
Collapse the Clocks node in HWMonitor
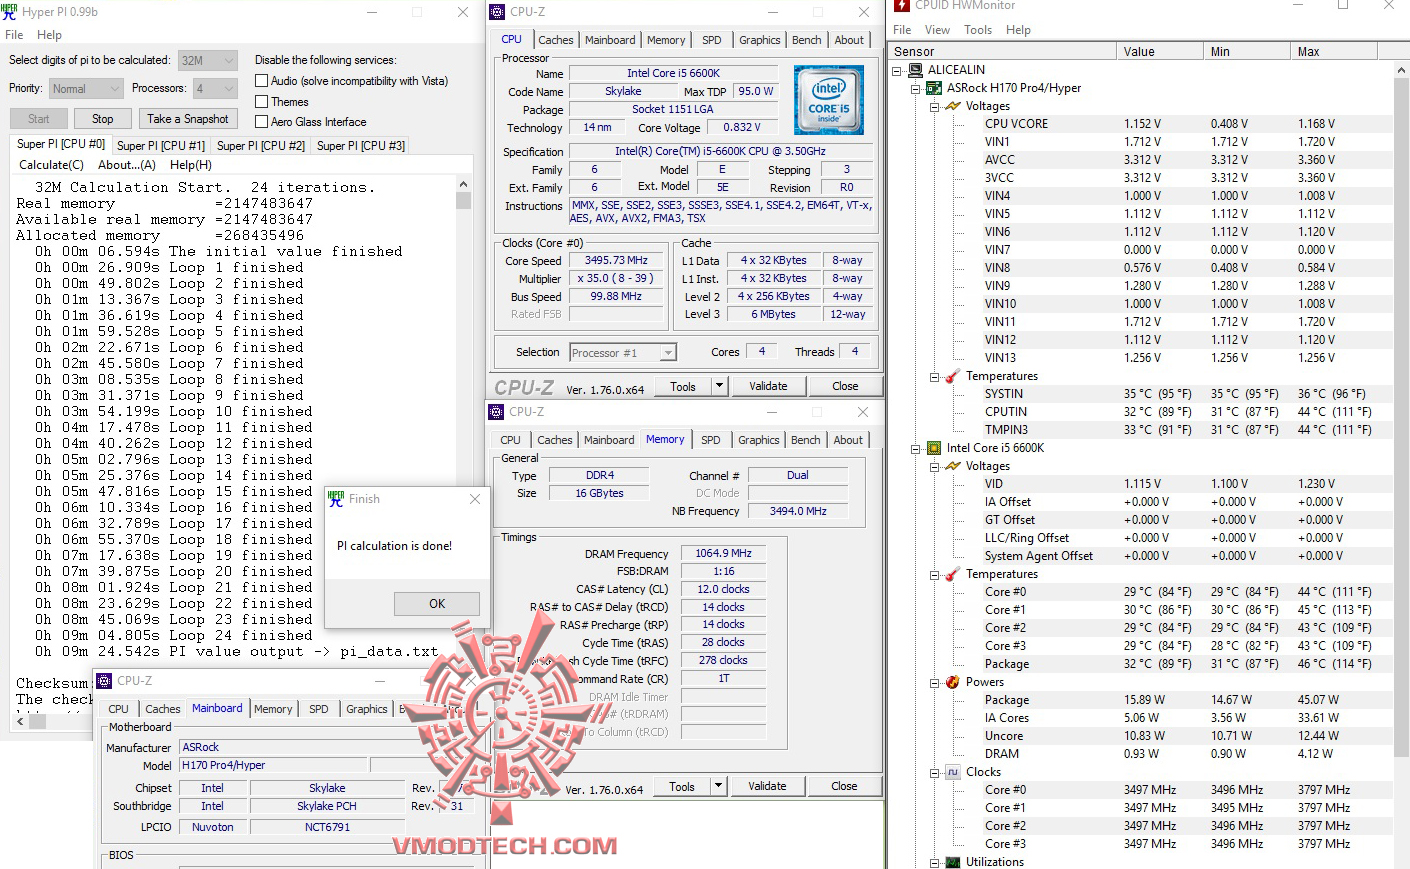[934, 773]
